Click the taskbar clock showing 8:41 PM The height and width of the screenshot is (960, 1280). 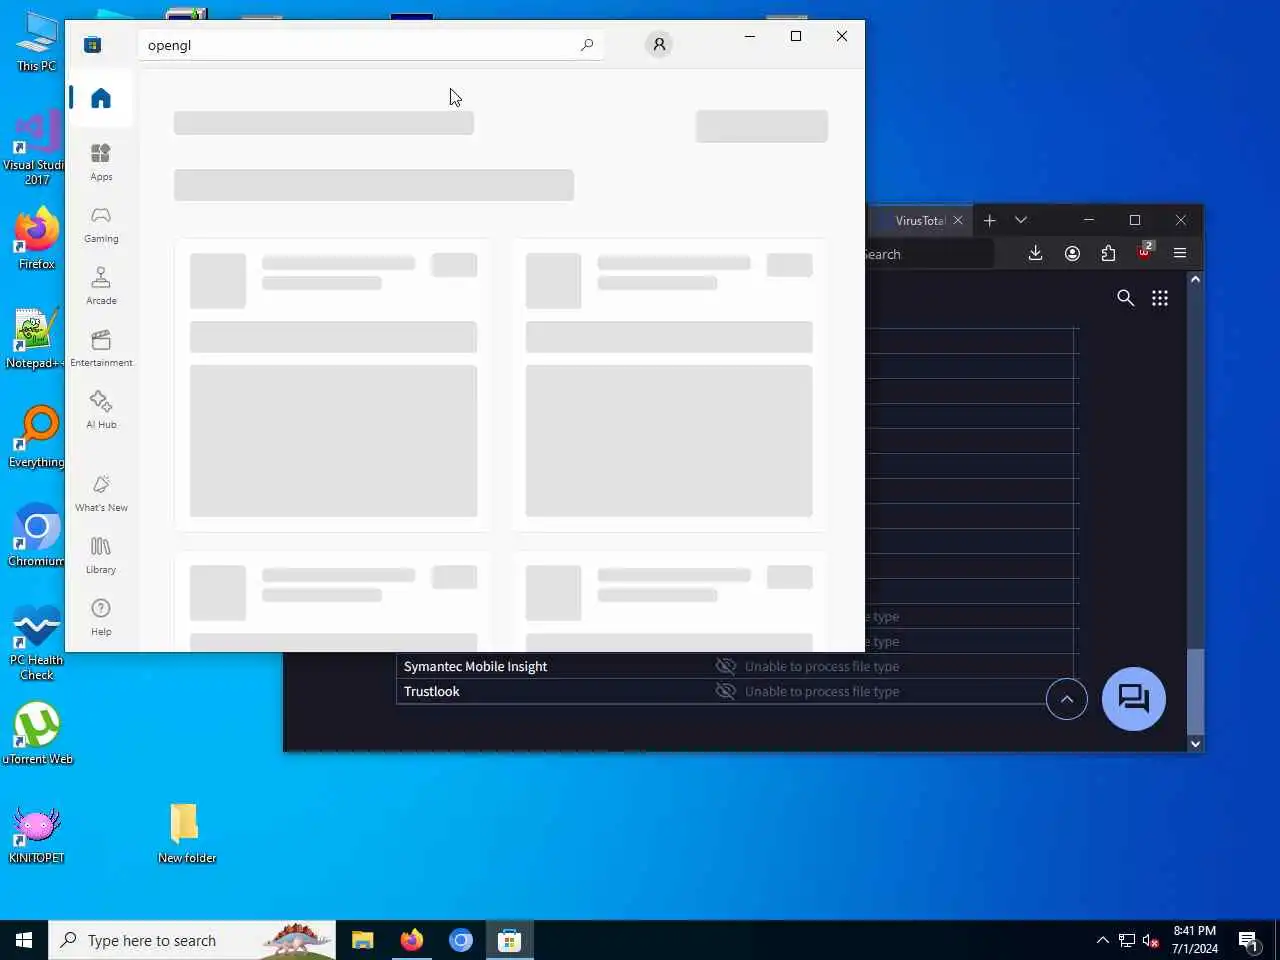click(1195, 939)
